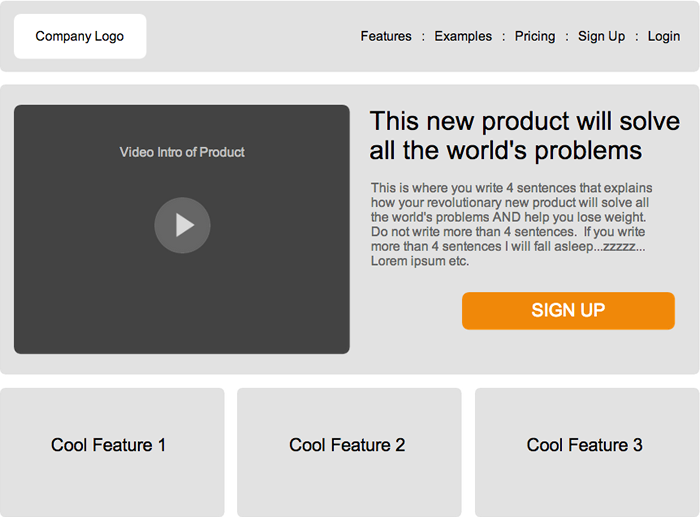Click the "Video Intro of Product" caption

click(x=182, y=152)
